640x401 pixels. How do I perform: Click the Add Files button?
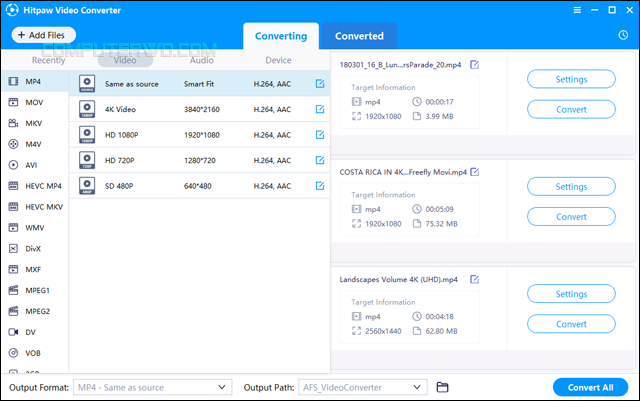pyautogui.click(x=44, y=35)
